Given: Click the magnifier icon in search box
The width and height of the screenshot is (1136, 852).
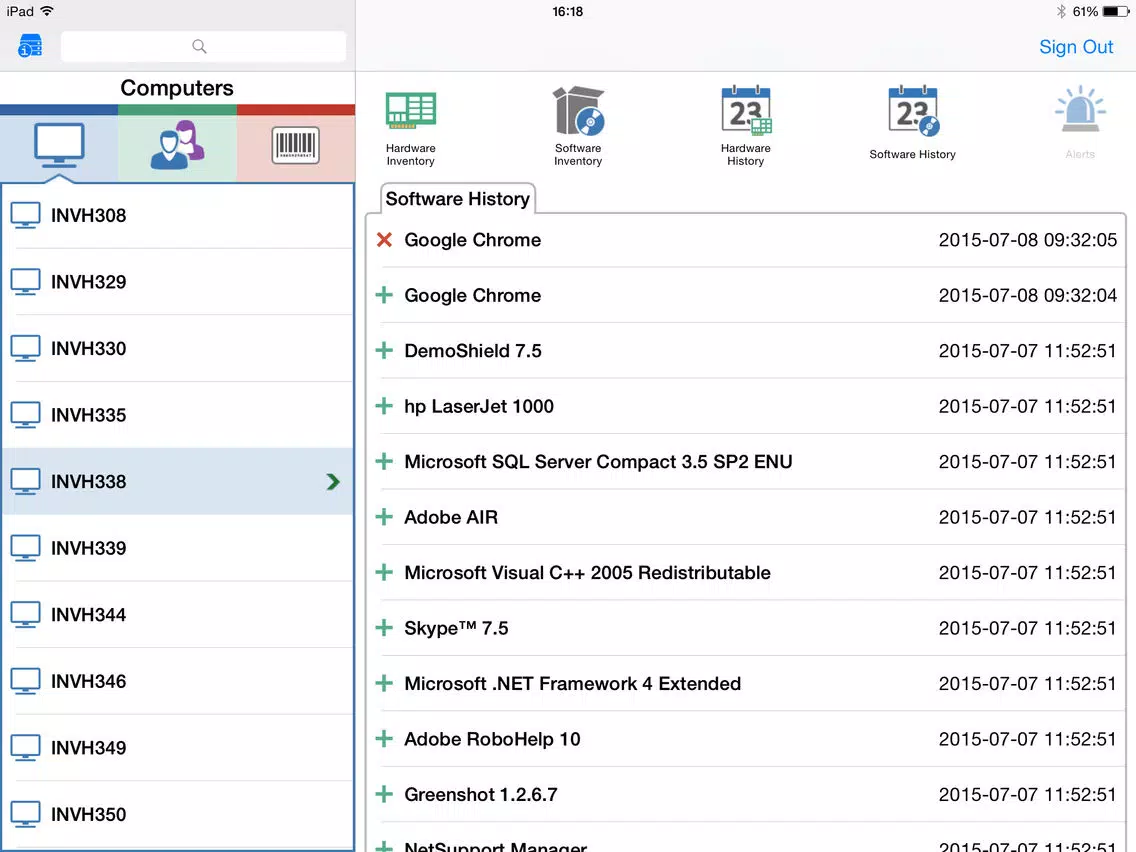Looking at the screenshot, I should coord(199,46).
